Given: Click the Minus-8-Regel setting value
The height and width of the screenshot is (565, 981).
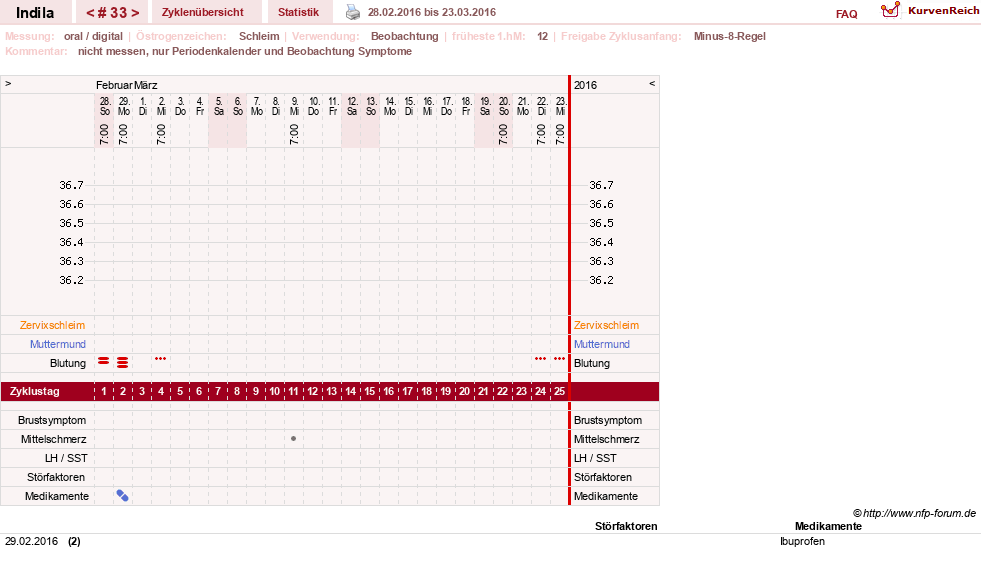Looking at the screenshot, I should 729,36.
